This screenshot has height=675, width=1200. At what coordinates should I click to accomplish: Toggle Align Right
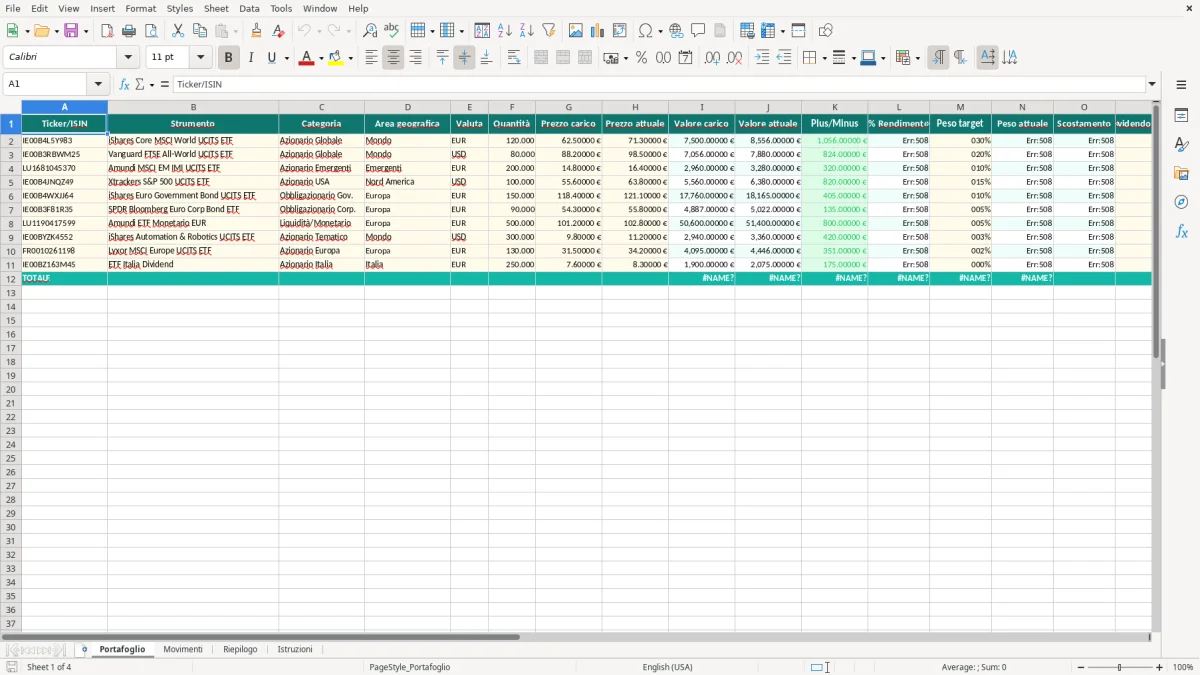[x=415, y=58]
